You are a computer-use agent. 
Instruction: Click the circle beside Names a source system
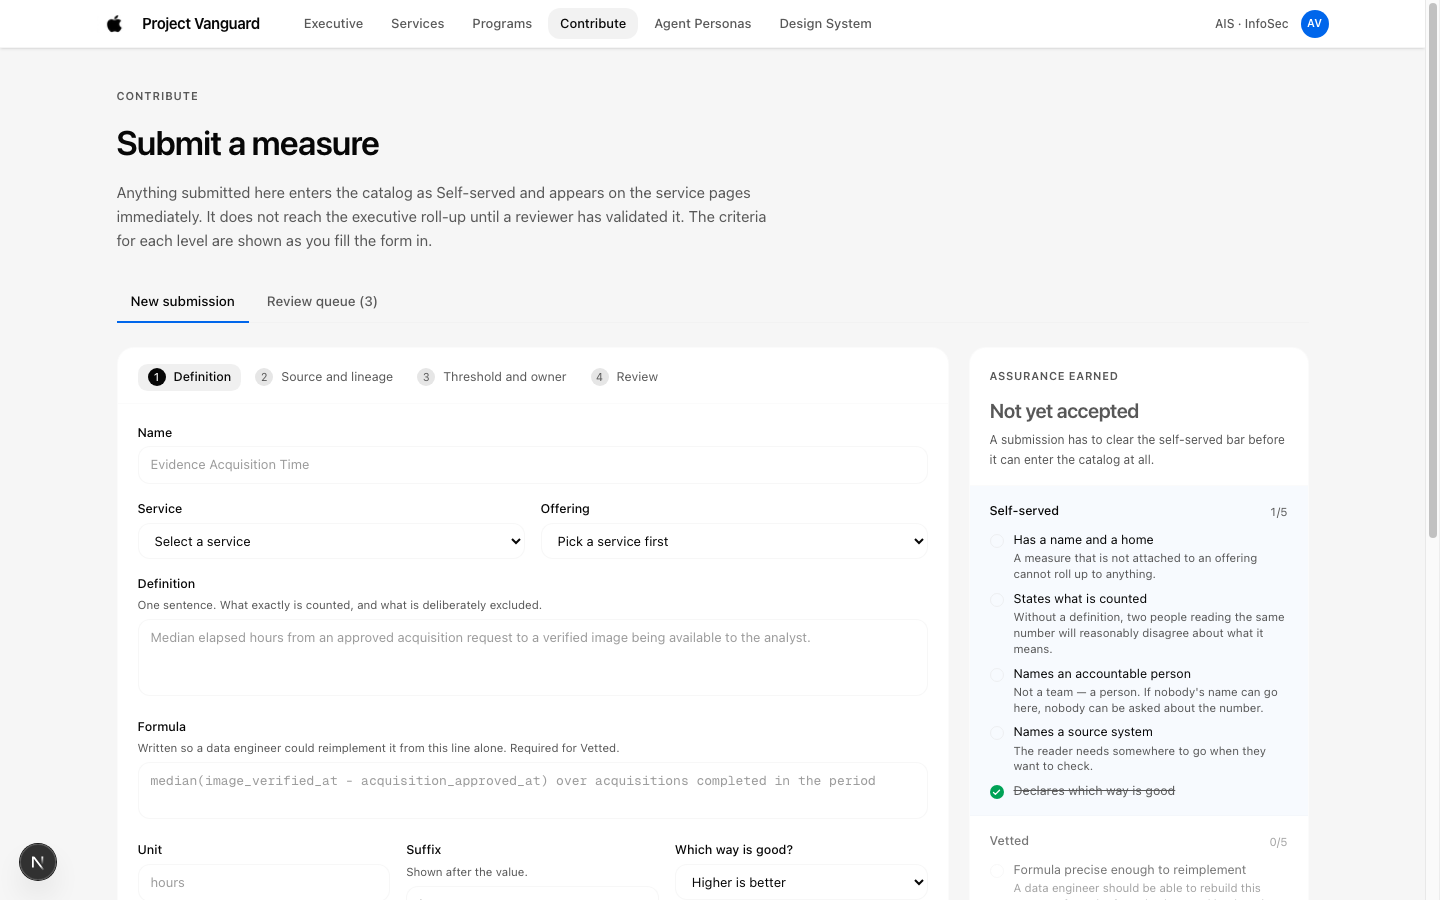pos(997,733)
